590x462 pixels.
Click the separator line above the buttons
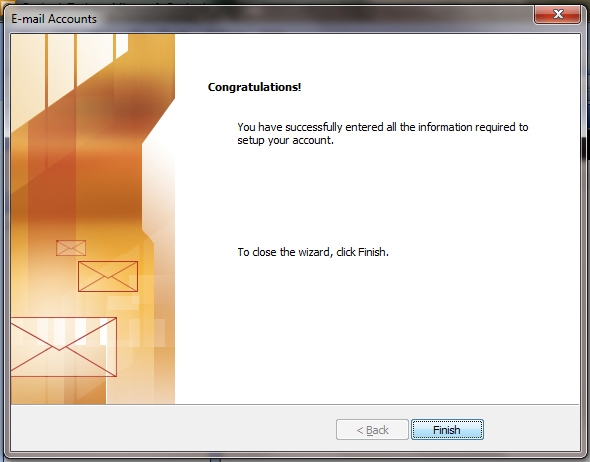295,405
